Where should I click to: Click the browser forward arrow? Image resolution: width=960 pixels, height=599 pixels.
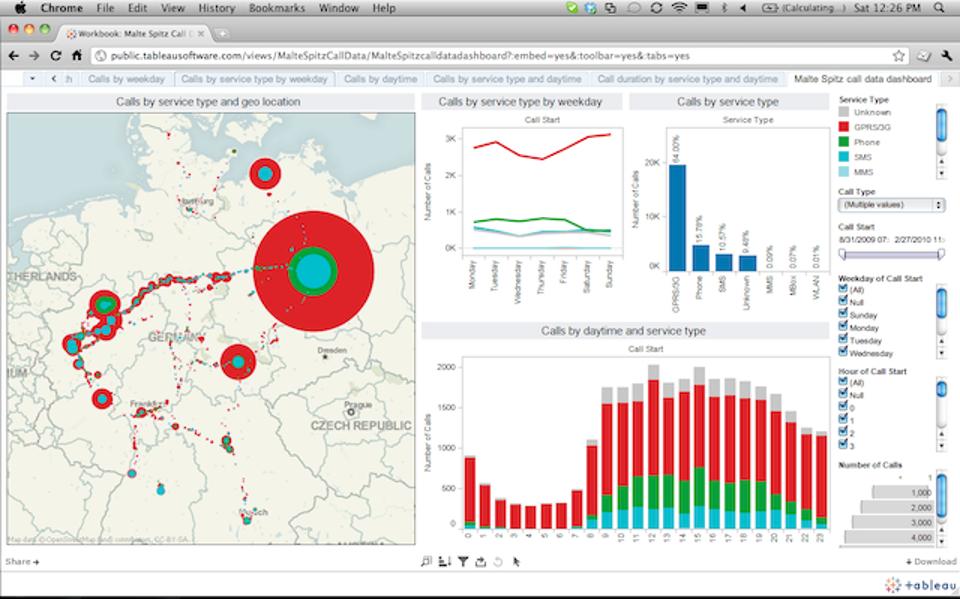point(34,56)
